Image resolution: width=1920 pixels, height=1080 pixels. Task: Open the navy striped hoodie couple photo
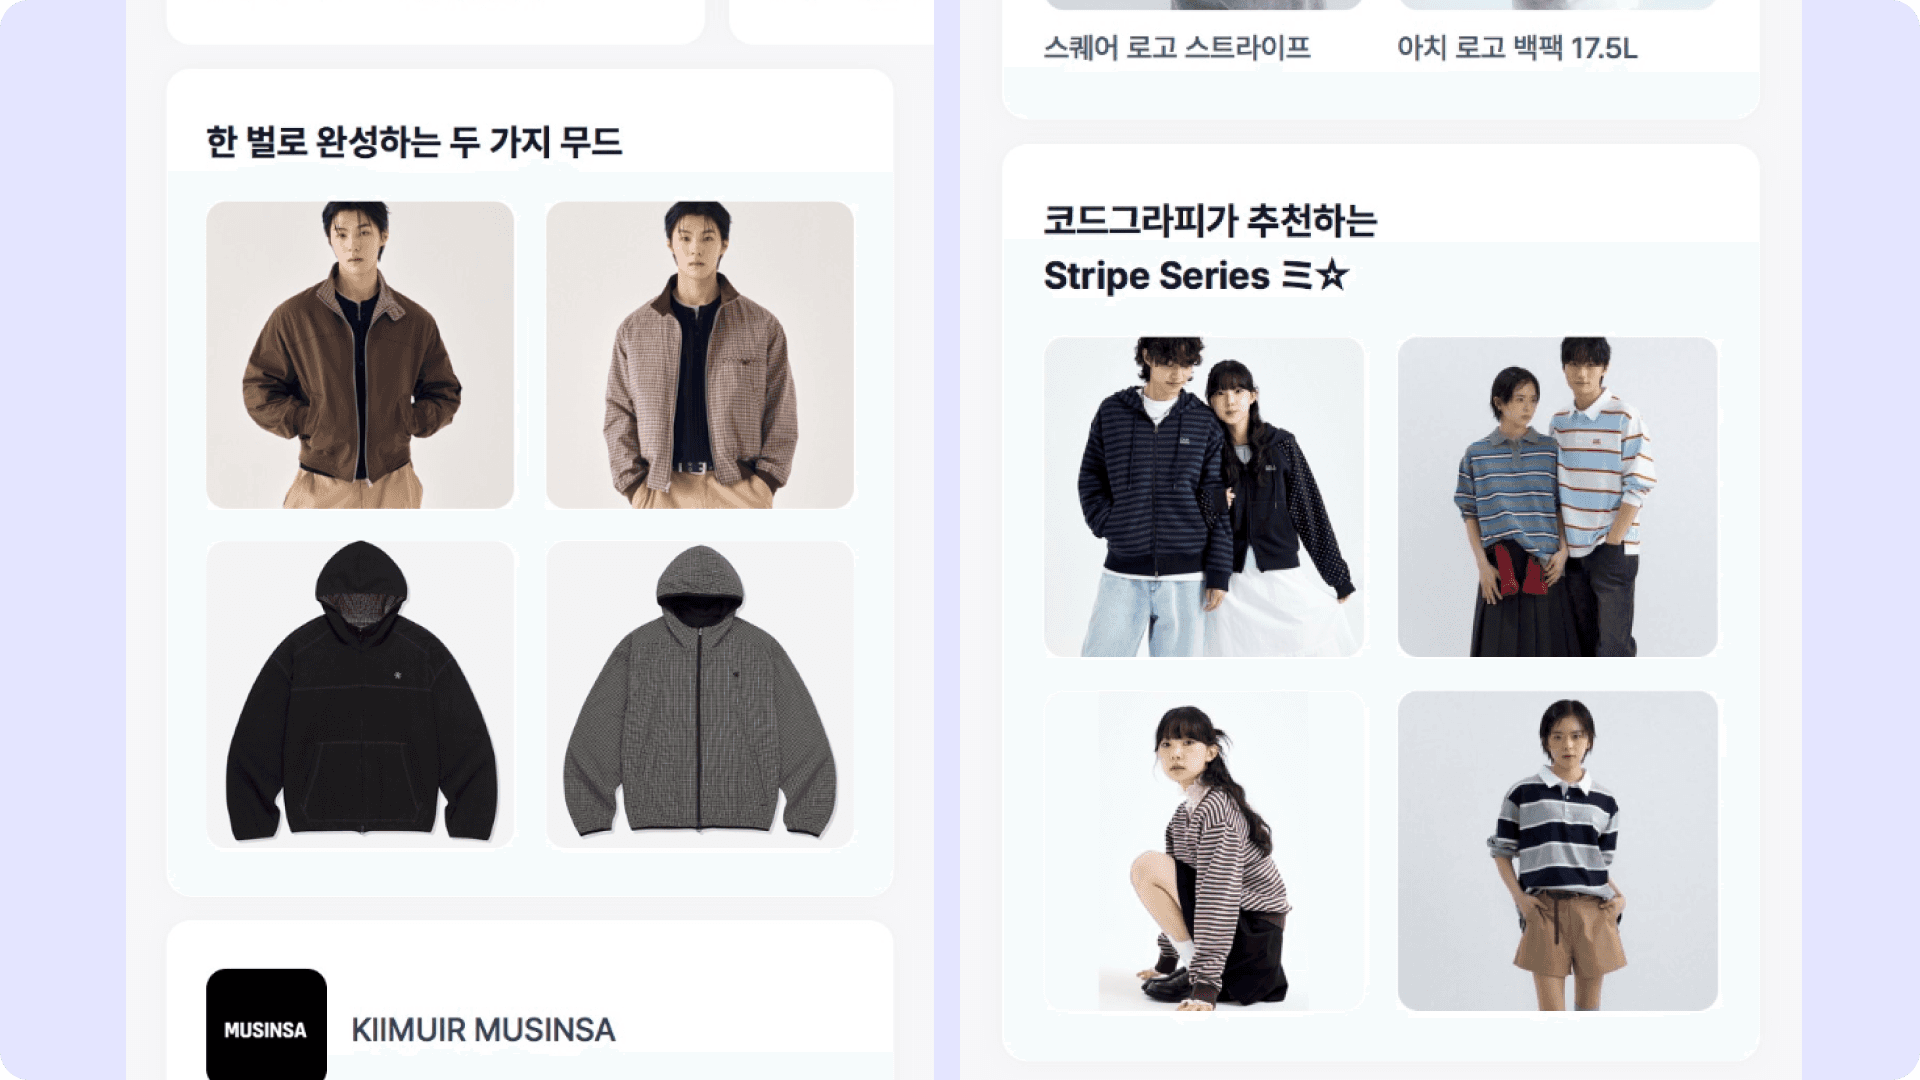(1204, 497)
